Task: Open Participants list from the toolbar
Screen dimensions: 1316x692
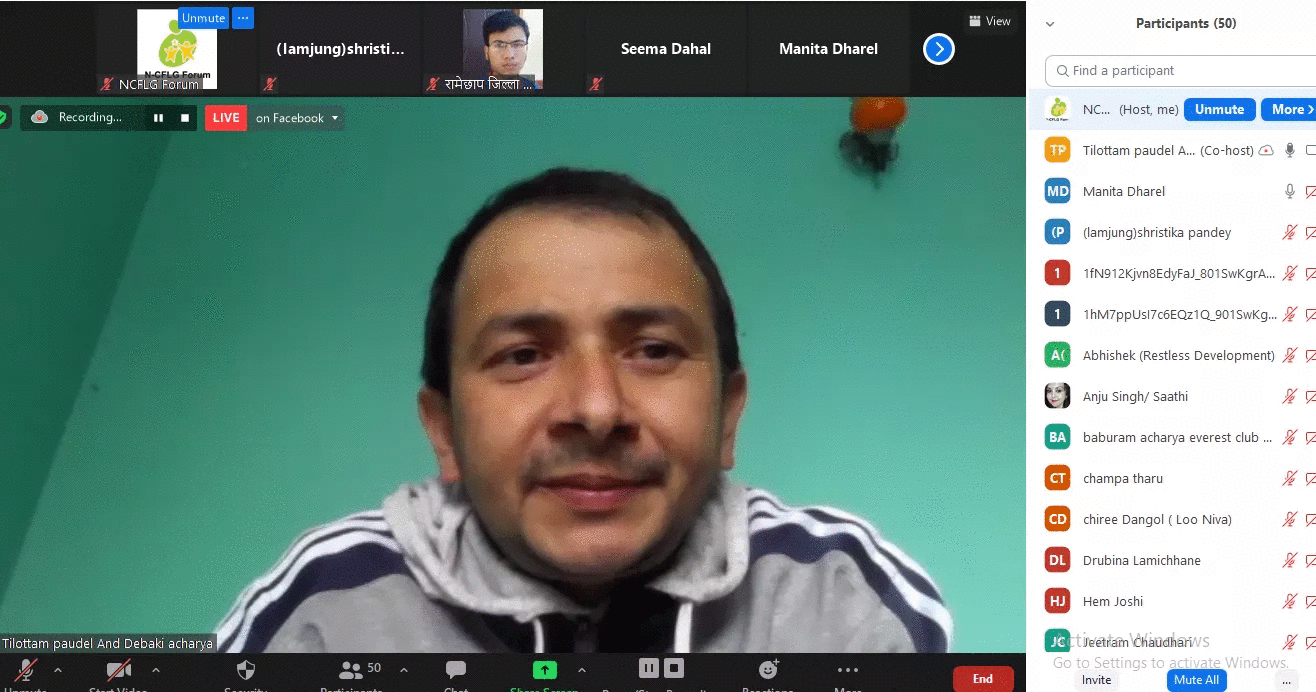Action: [x=351, y=670]
